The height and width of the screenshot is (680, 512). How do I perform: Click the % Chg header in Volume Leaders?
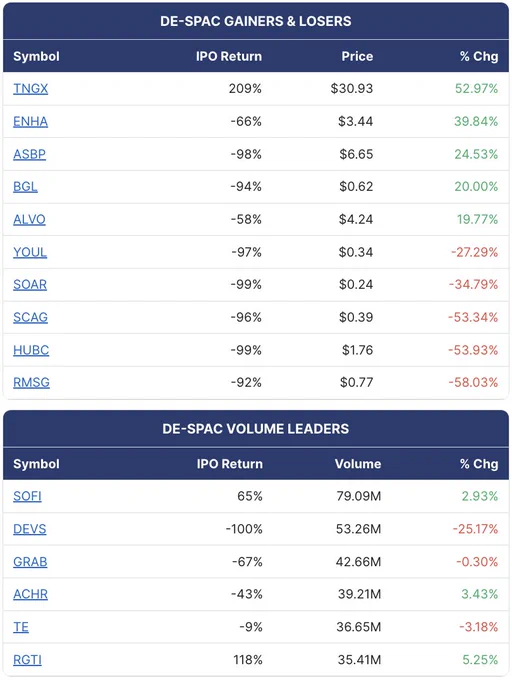[x=479, y=464]
